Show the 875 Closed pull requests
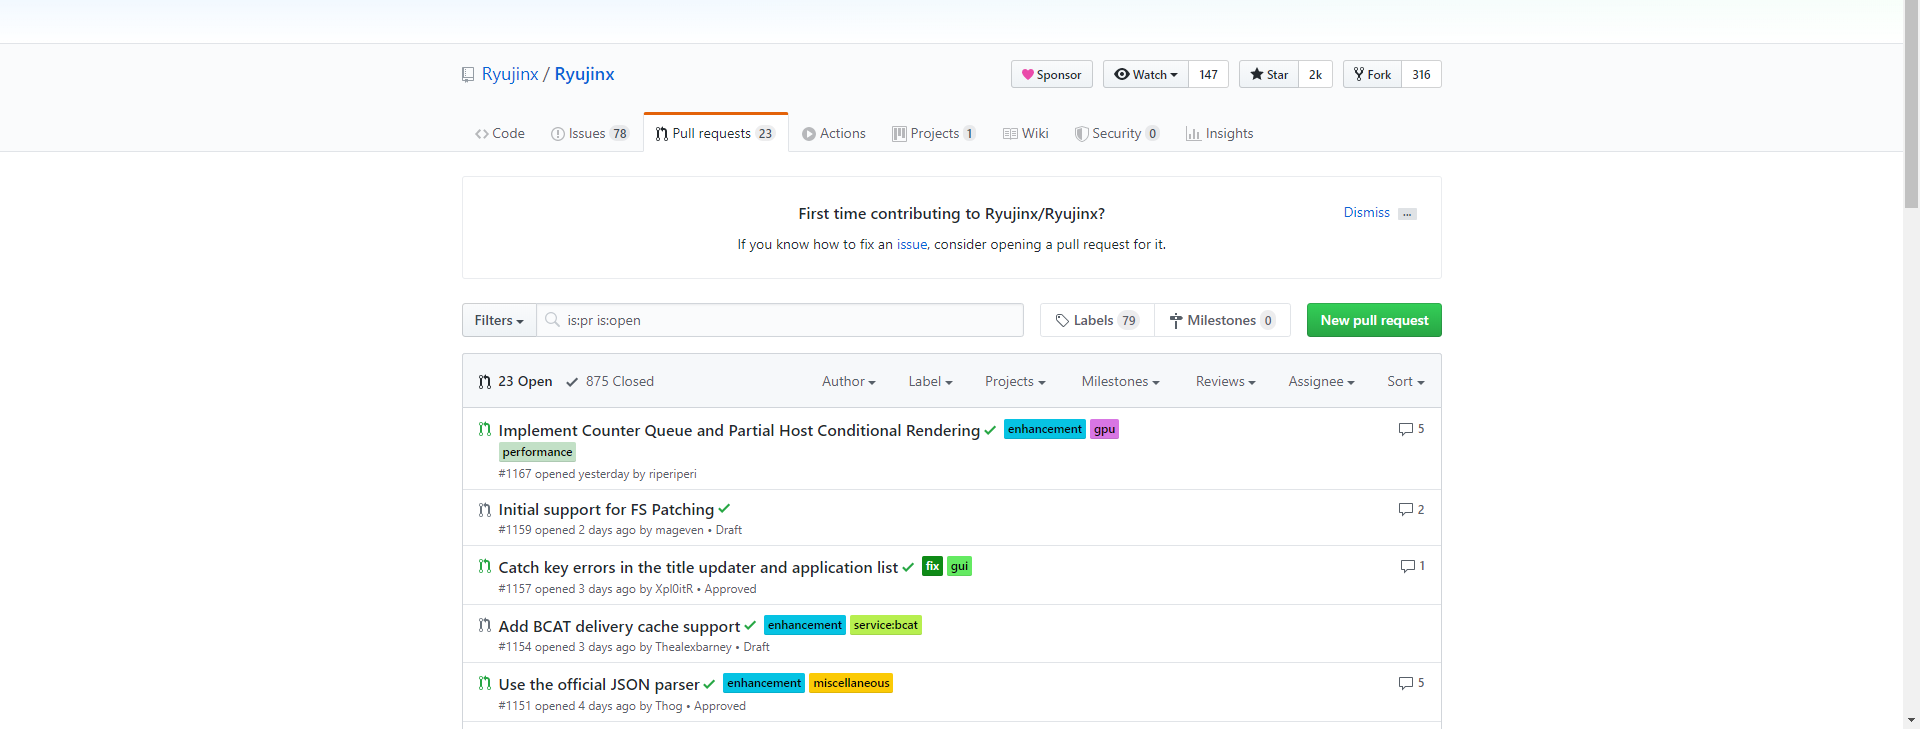 coord(610,381)
